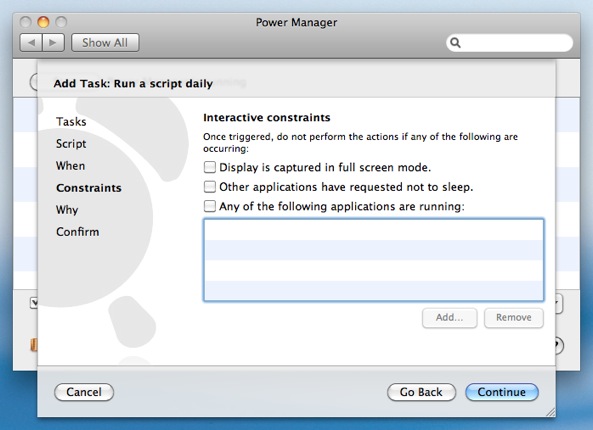The width and height of the screenshot is (593, 430).
Task: Go forward with the toolbar right arrow
Action: coord(53,43)
